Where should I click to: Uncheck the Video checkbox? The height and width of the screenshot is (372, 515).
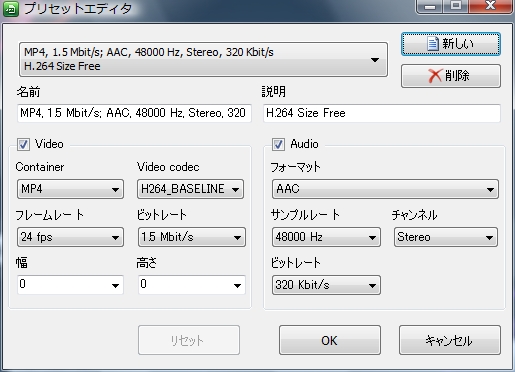click(23, 145)
